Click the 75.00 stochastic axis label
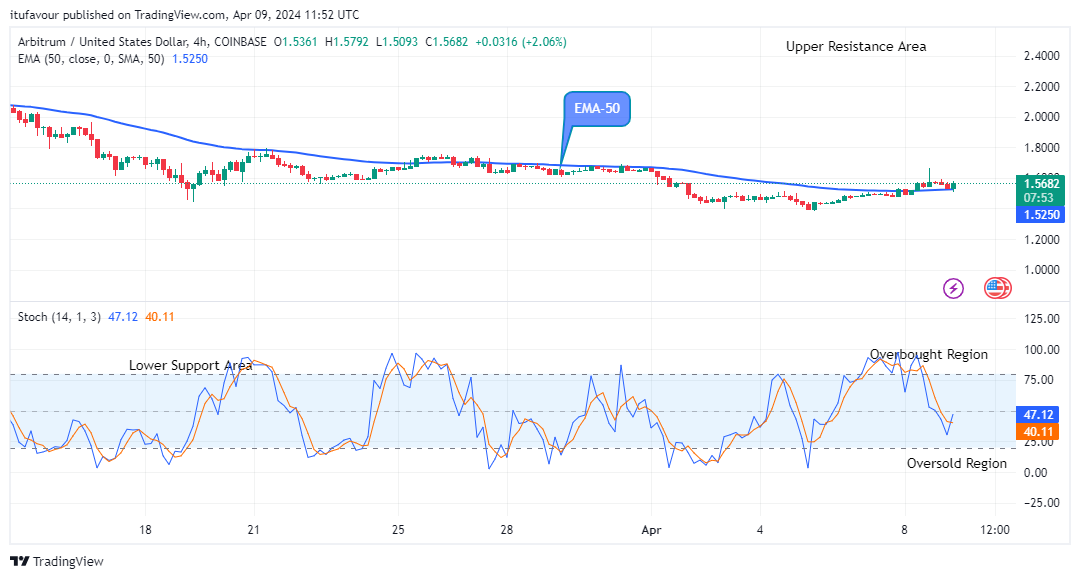Image resolution: width=1080 pixels, height=579 pixels. click(1039, 380)
